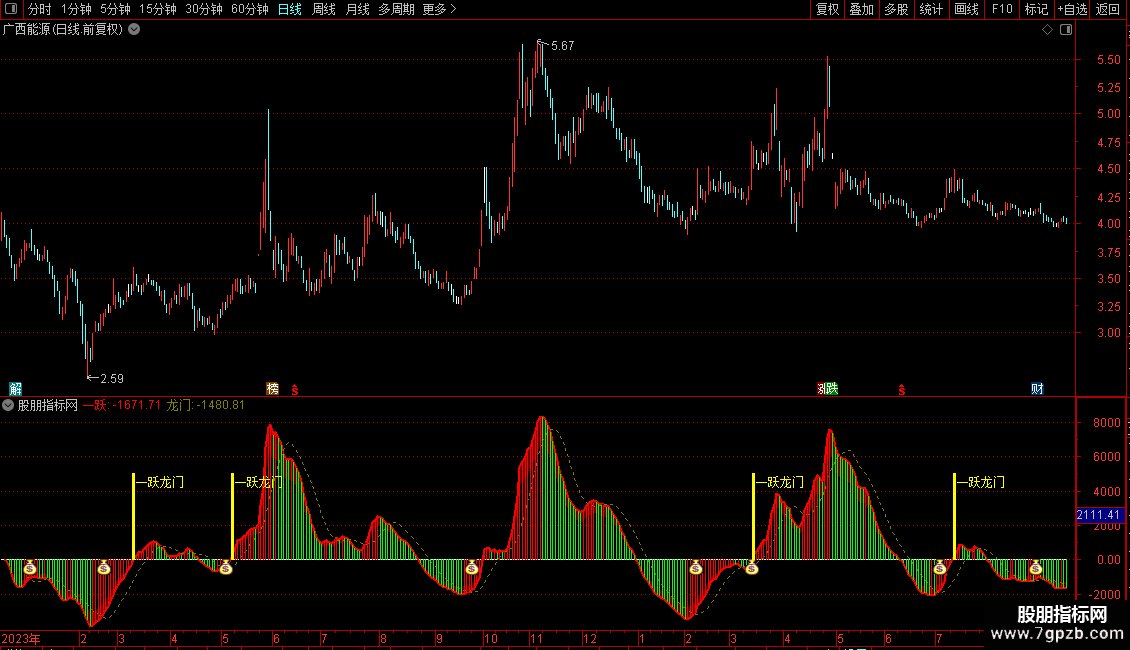
Task: Select the 日线 daily tab
Action: 290,9
